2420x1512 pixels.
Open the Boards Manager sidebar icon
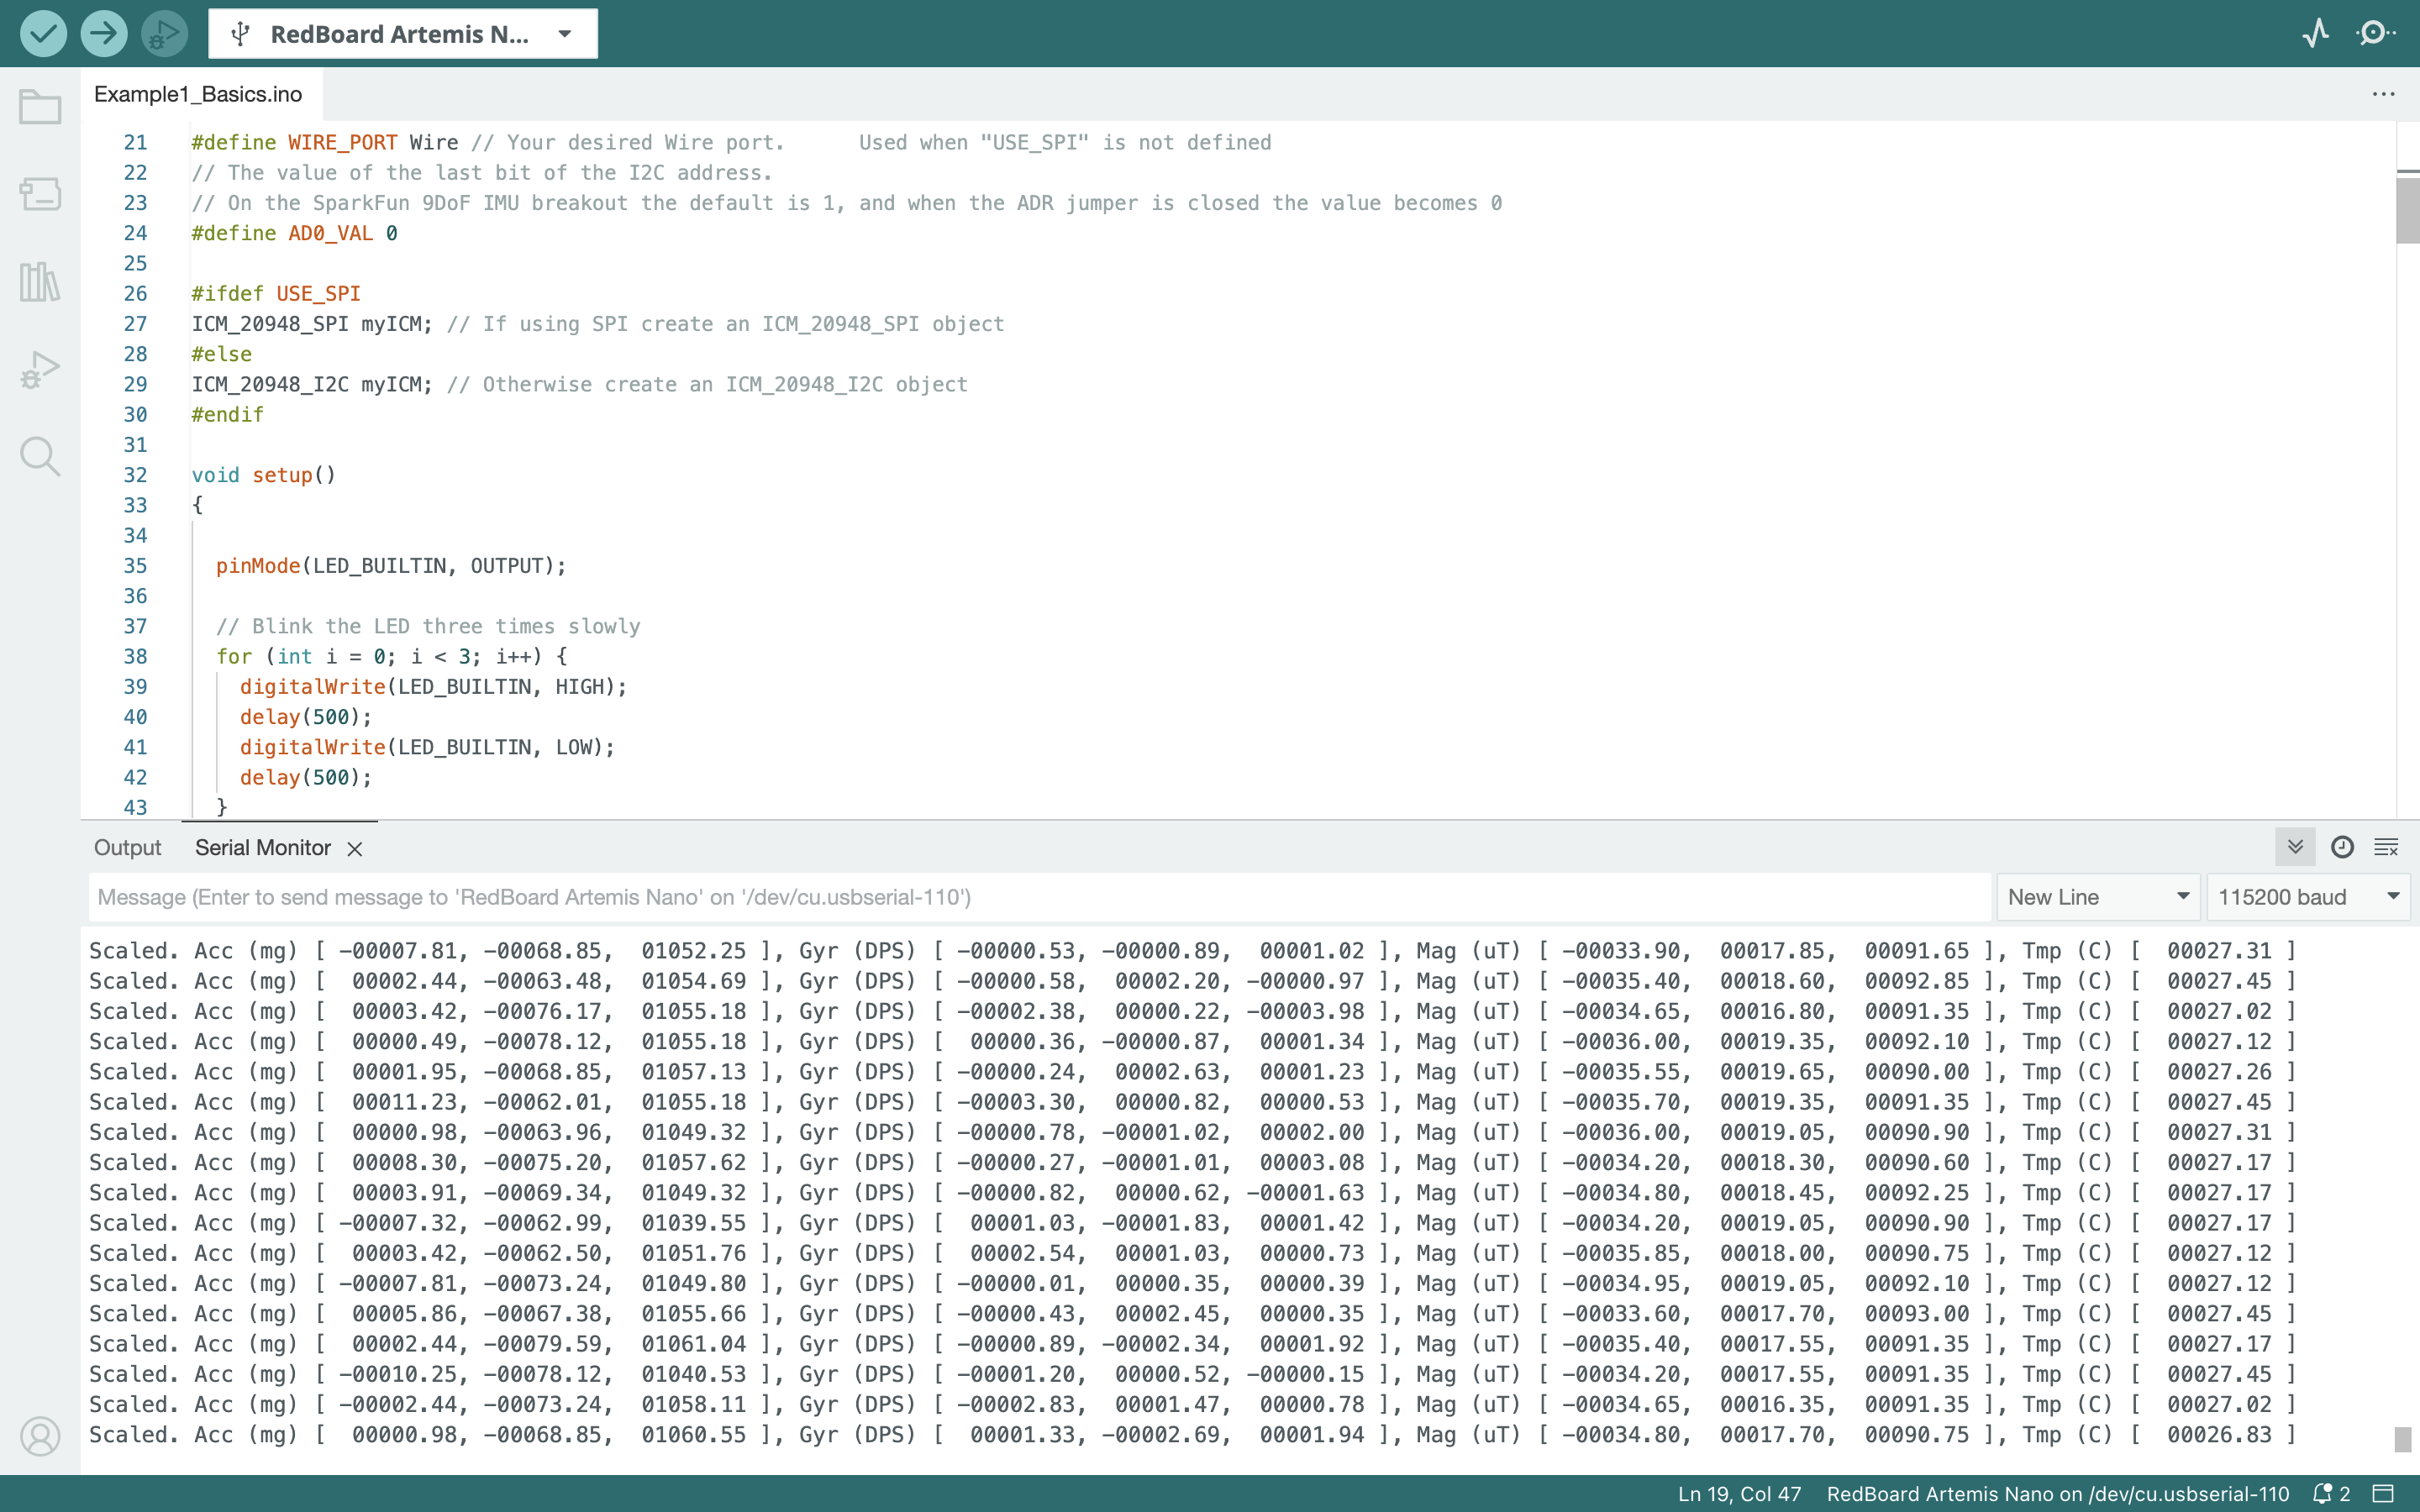[40, 194]
